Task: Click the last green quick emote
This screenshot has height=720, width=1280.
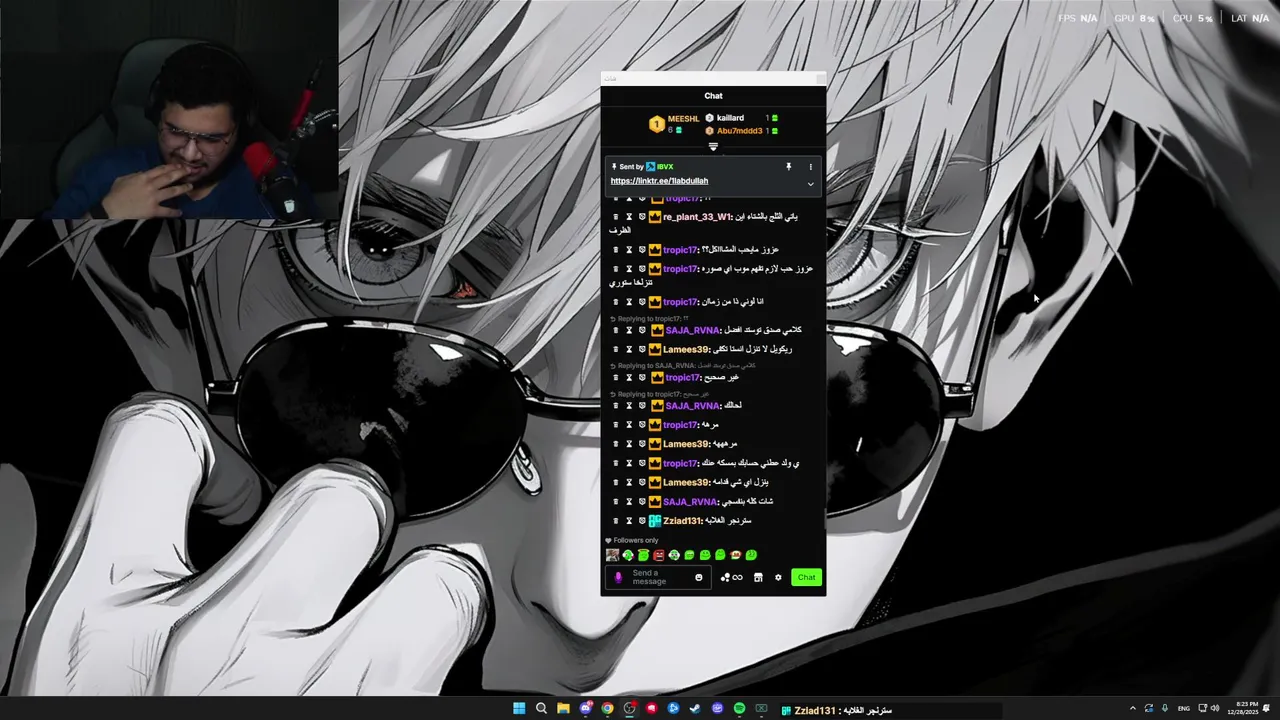Action: click(751, 555)
